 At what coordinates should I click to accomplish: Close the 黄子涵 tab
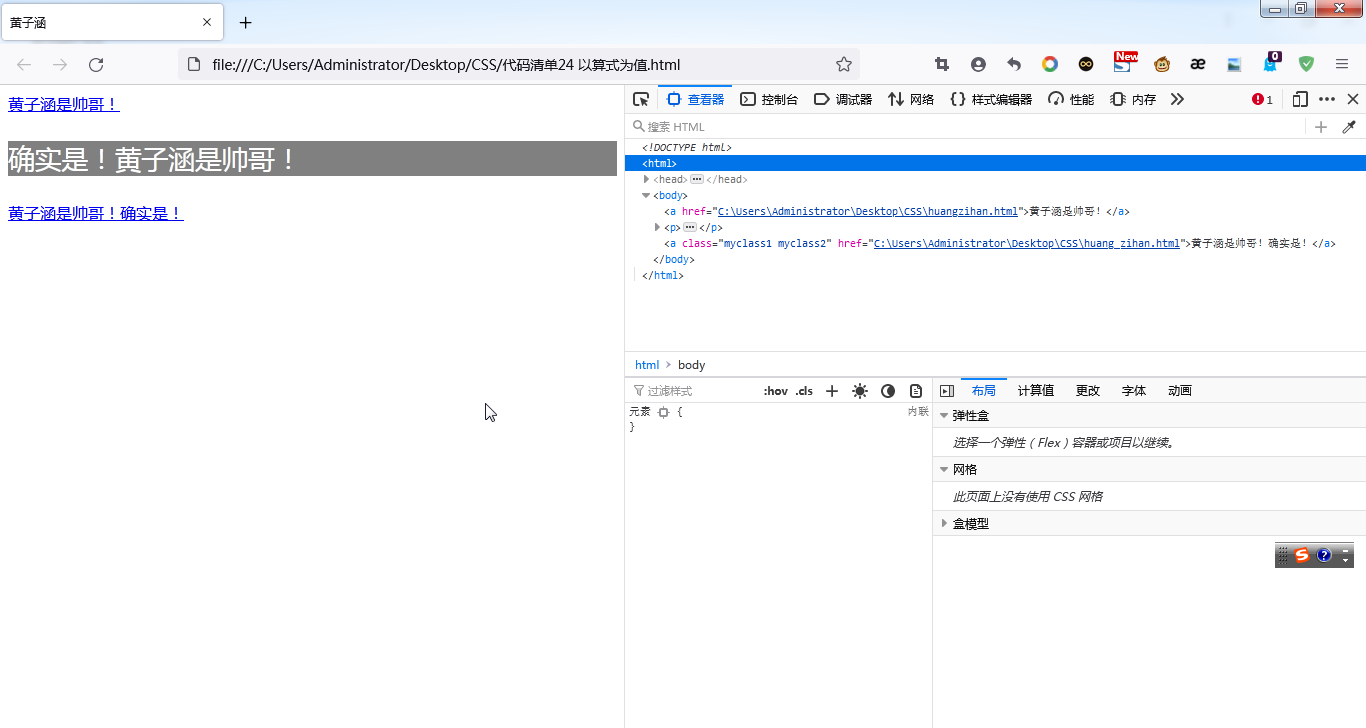pyautogui.click(x=207, y=22)
